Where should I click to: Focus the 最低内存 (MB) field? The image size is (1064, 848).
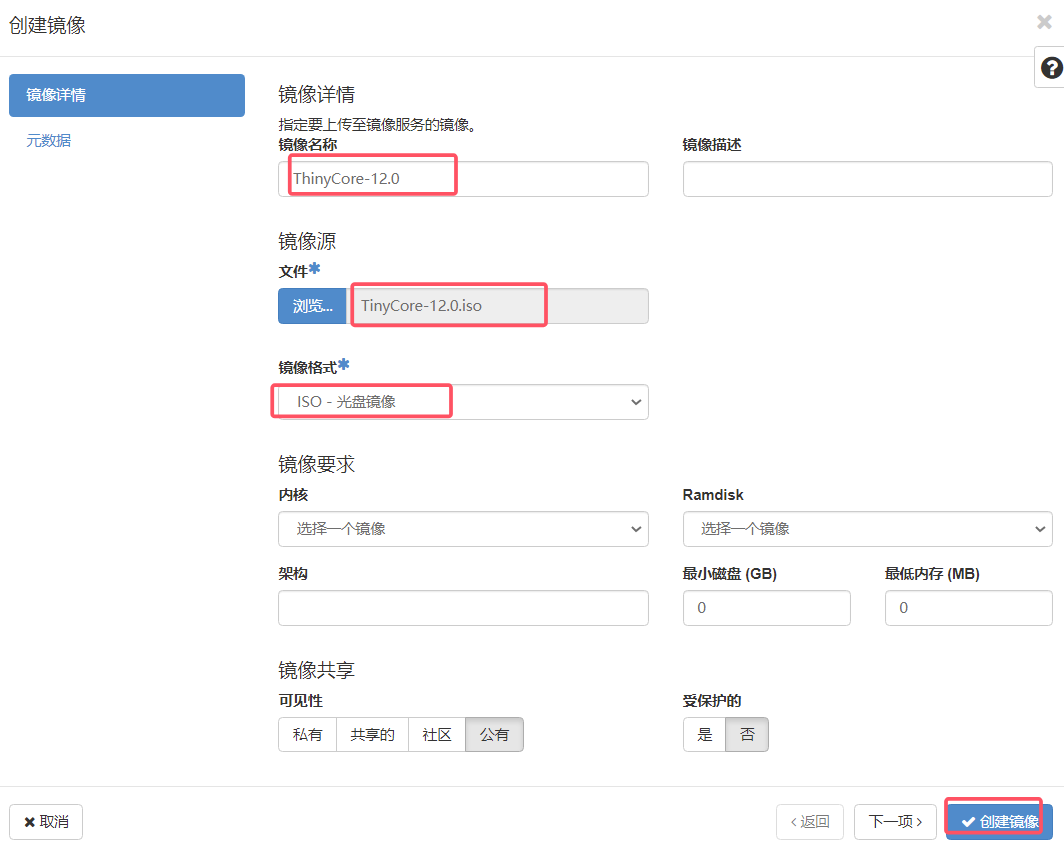click(x=969, y=608)
